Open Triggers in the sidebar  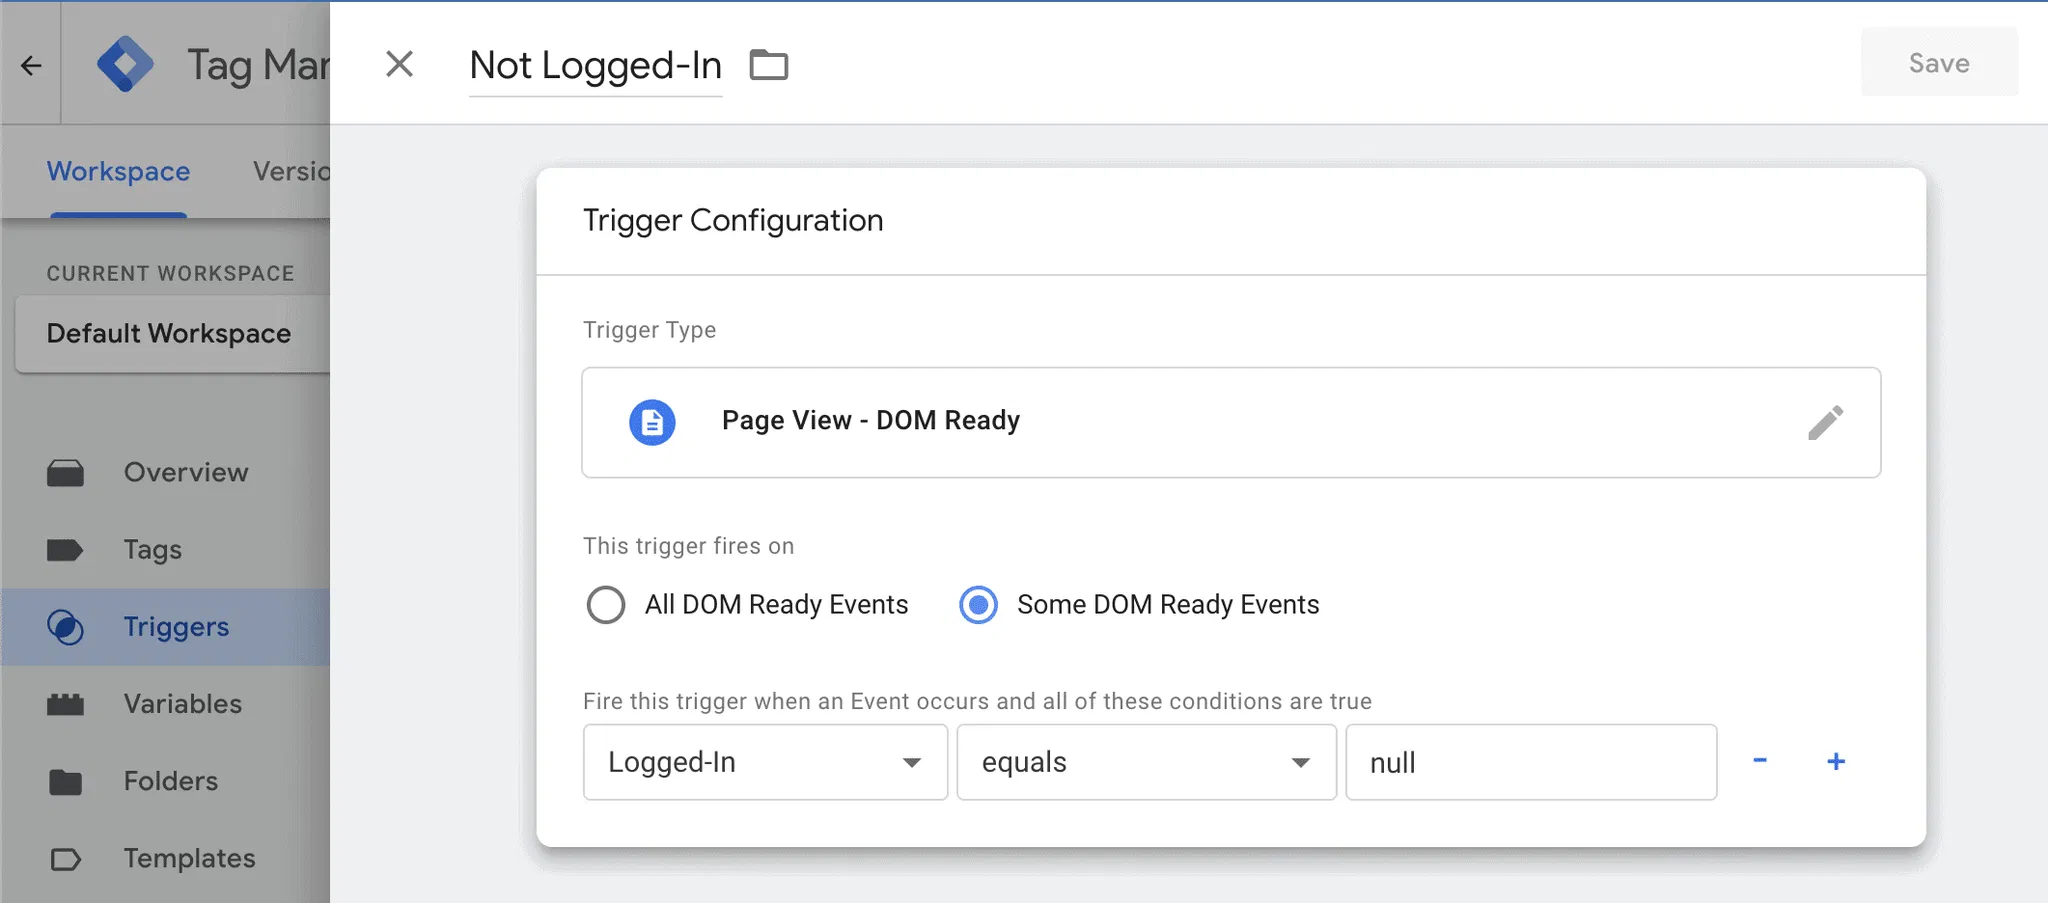pyautogui.click(x=176, y=627)
